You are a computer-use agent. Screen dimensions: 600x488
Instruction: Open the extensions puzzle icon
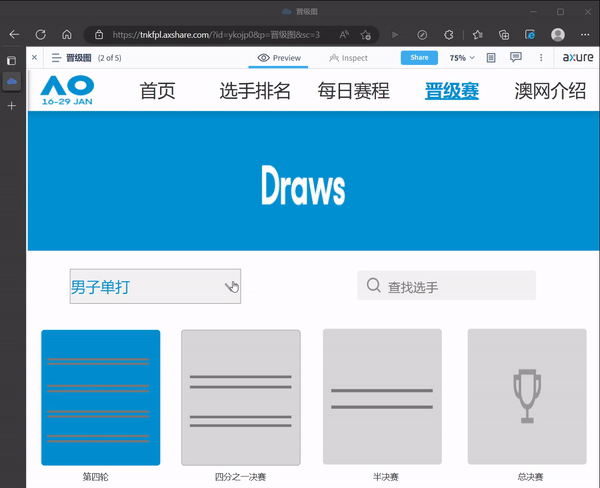point(449,35)
